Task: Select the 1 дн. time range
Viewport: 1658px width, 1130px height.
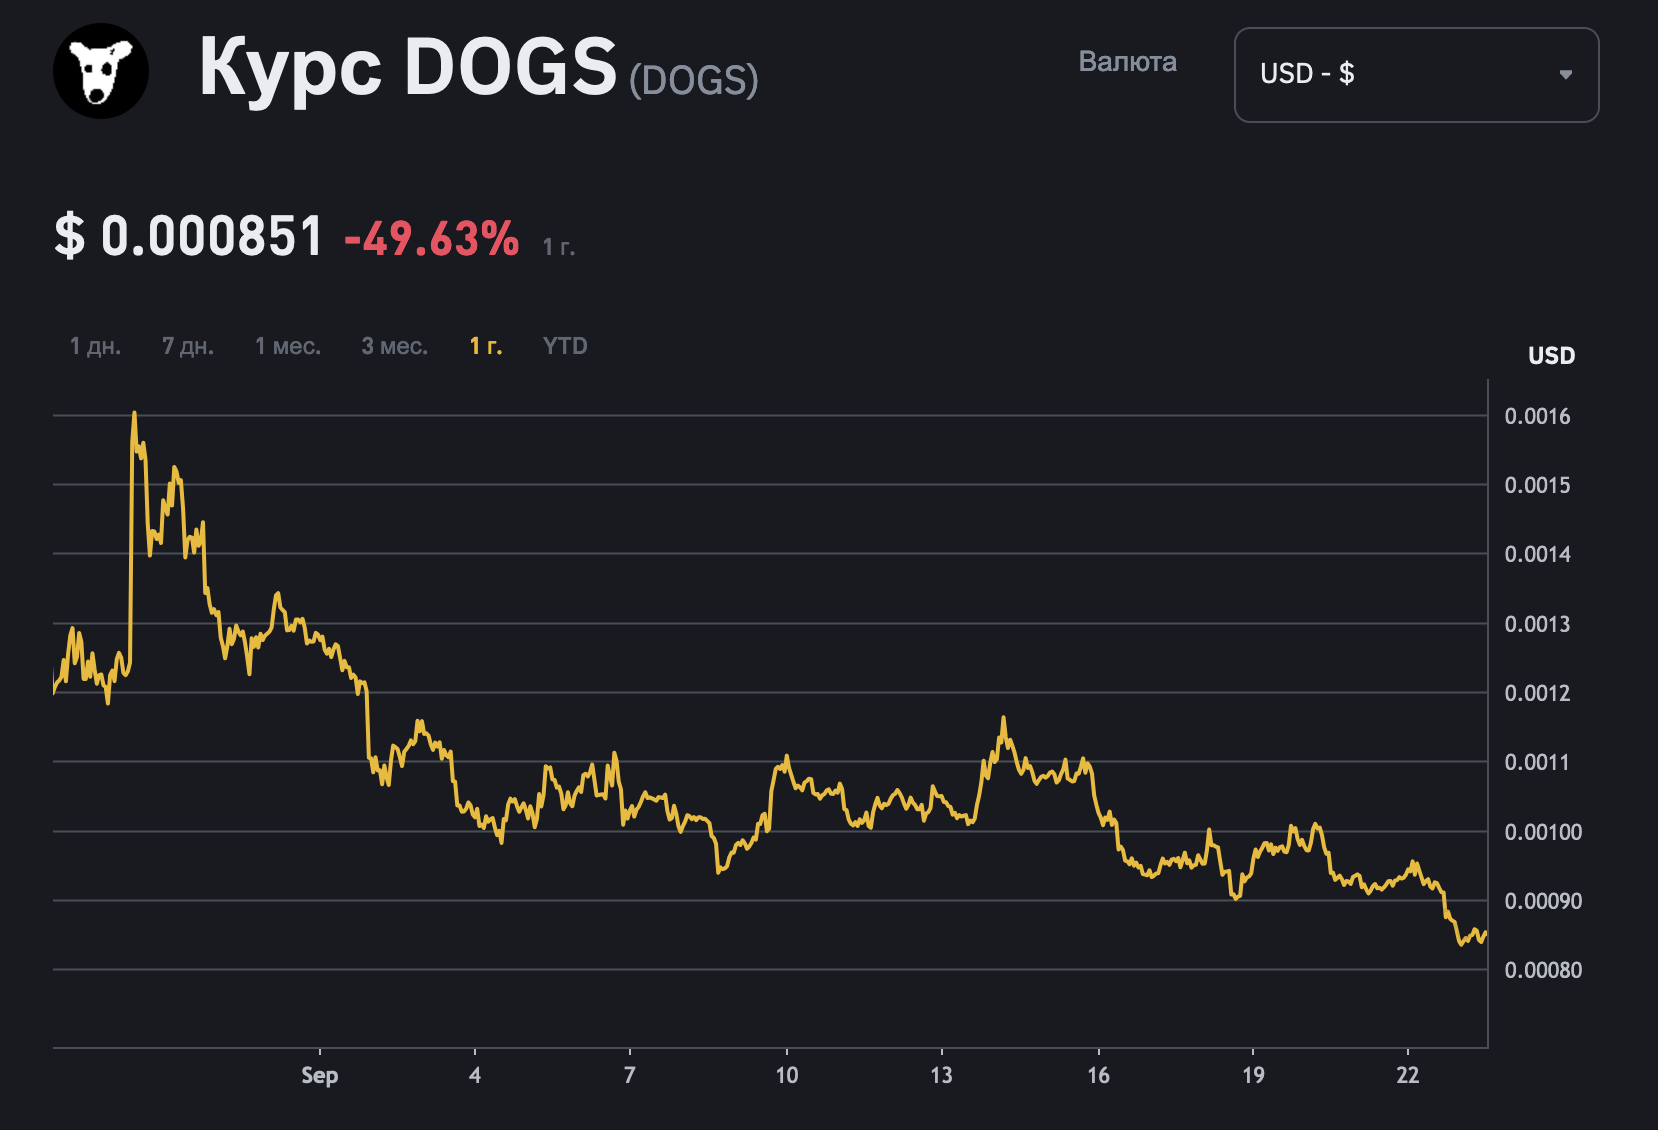Action: pos(95,346)
